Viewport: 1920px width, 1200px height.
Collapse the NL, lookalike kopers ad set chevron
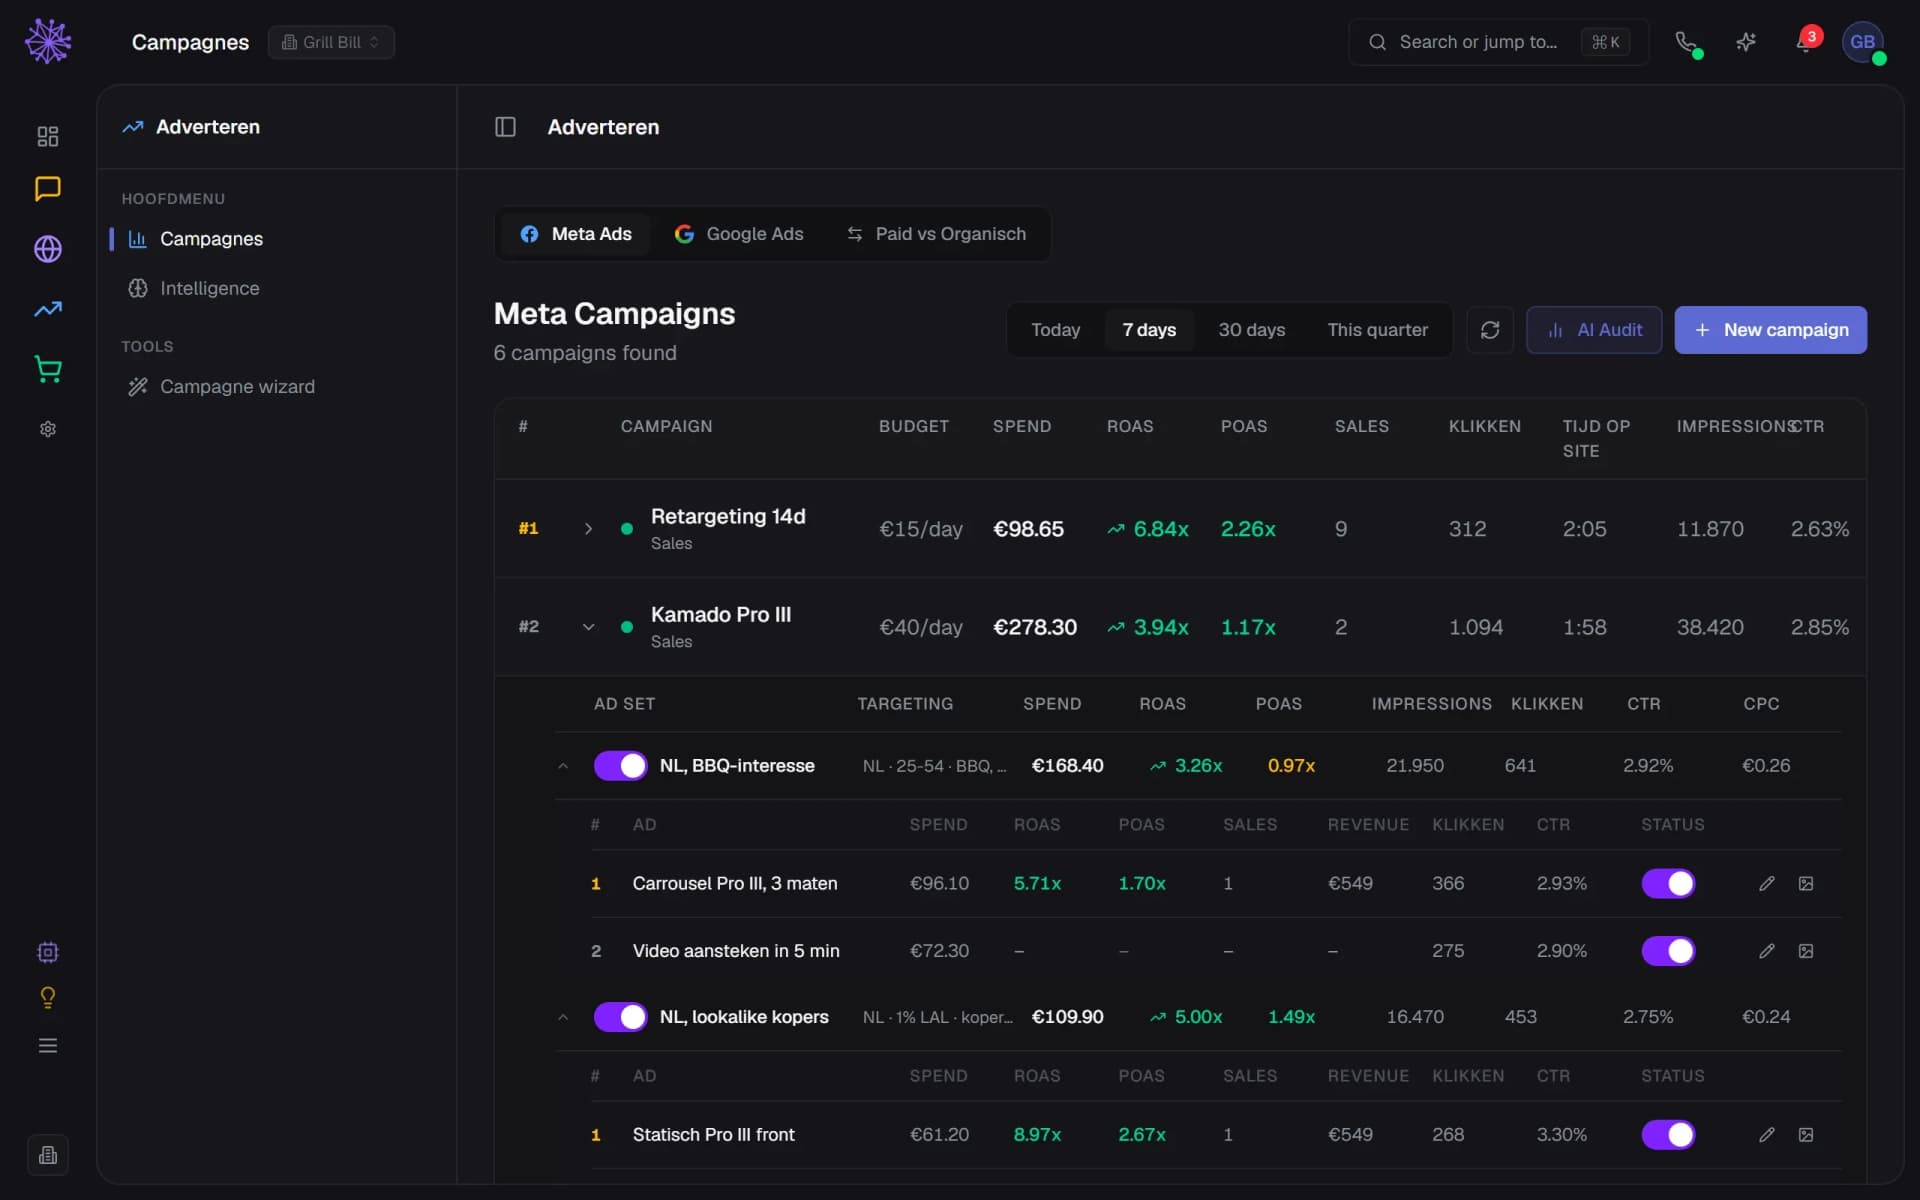click(x=563, y=1017)
